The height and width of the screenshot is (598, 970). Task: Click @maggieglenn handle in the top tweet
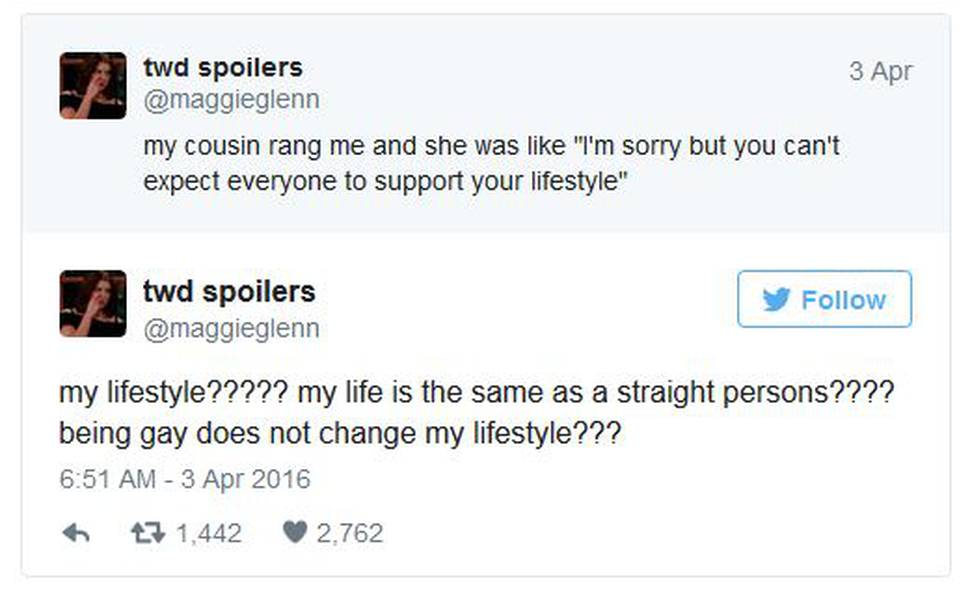point(231,100)
